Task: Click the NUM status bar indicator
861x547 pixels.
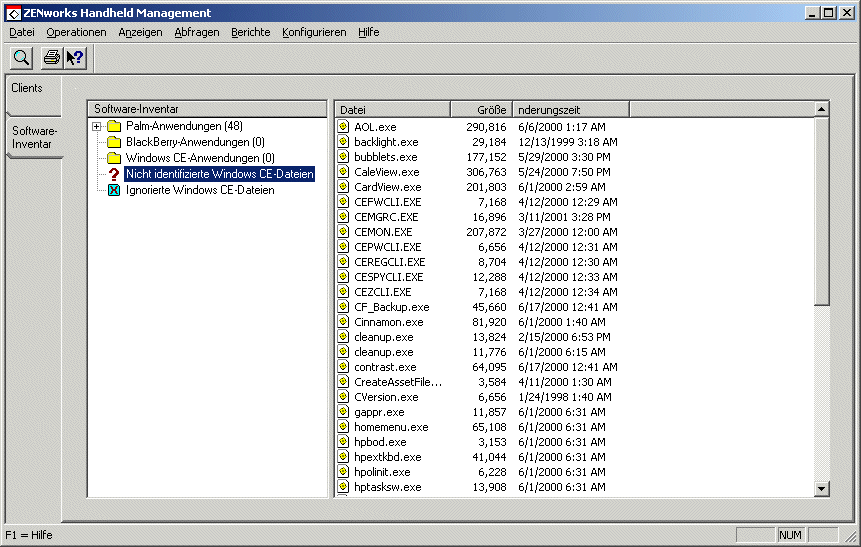Action: point(790,535)
